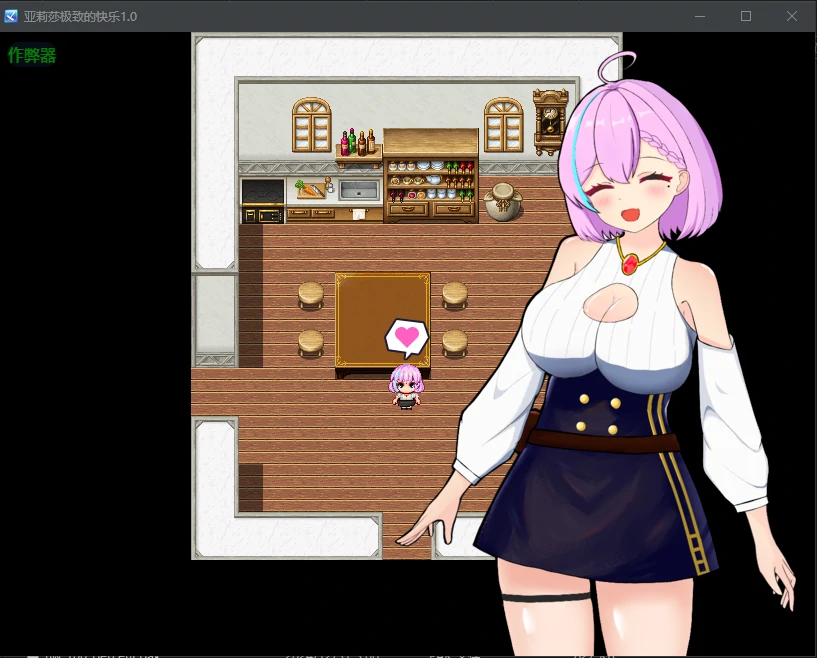Click the left arched window

click(312, 125)
